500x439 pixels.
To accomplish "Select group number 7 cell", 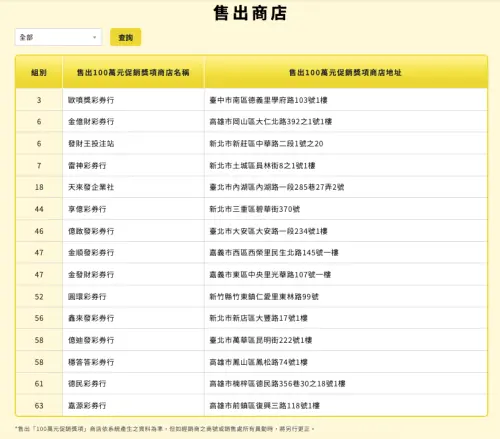I will click(x=39, y=165).
